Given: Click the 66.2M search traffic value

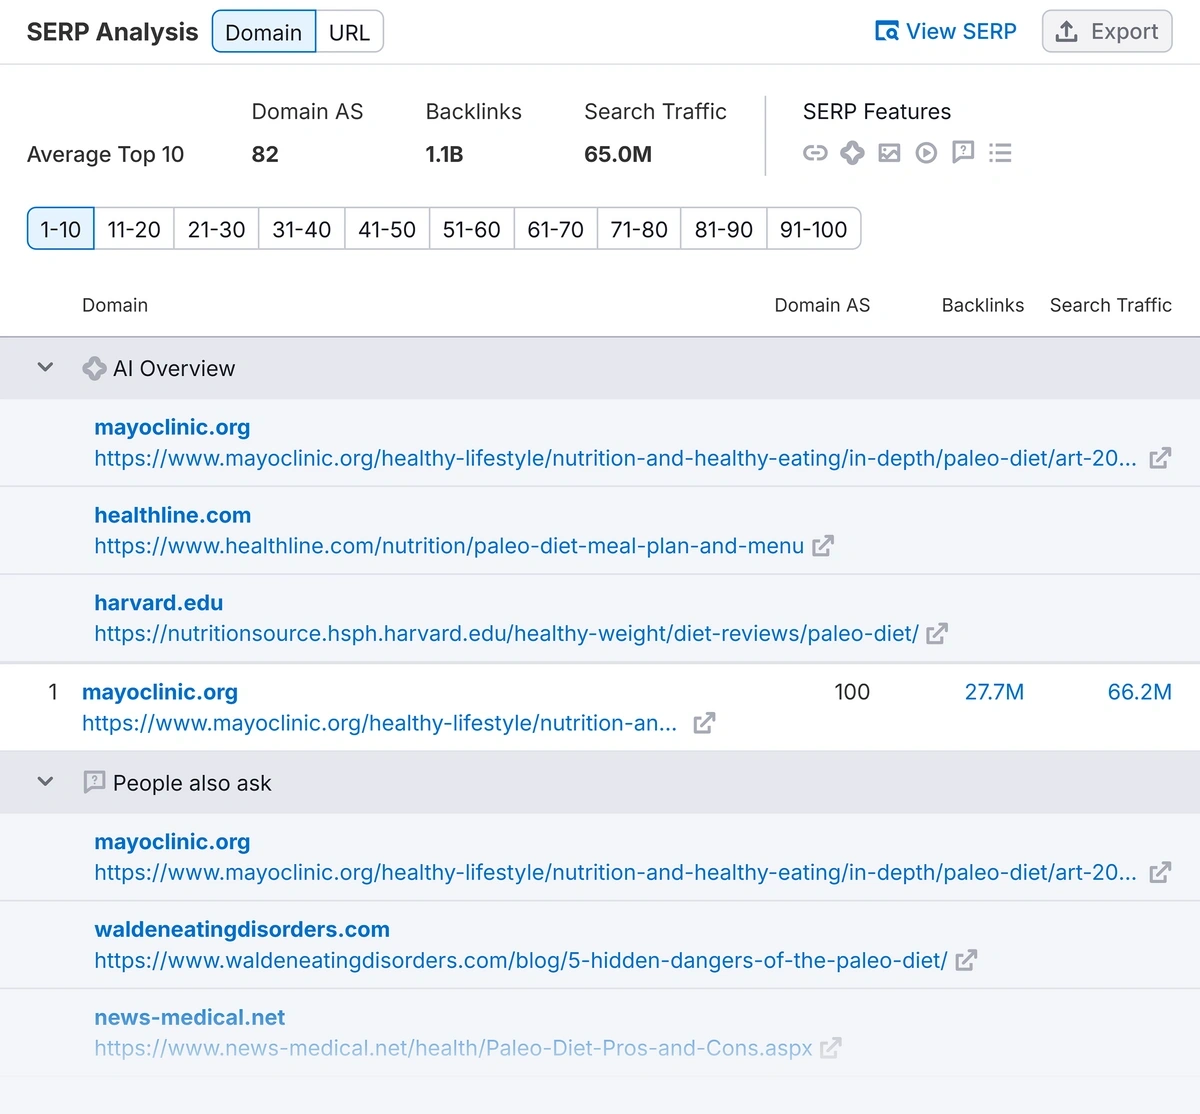Looking at the screenshot, I should (x=1139, y=692).
